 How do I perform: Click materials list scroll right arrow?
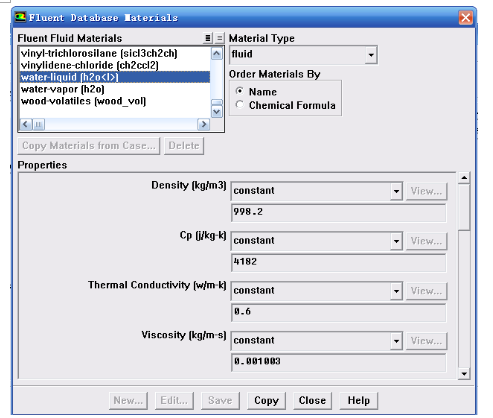coord(203,124)
